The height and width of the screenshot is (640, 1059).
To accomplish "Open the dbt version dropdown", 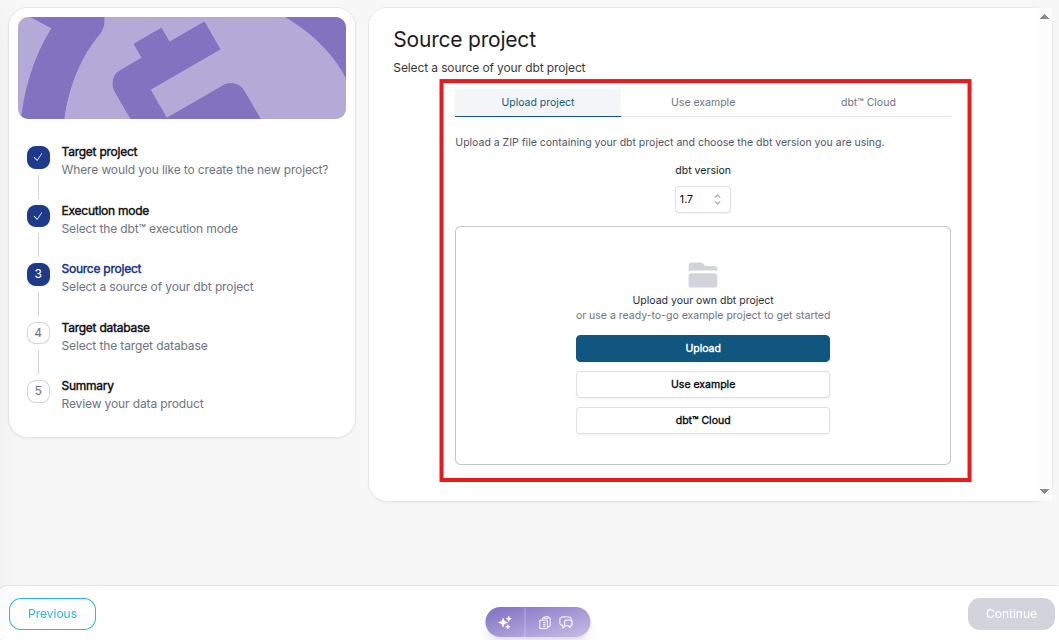I will (x=703, y=200).
